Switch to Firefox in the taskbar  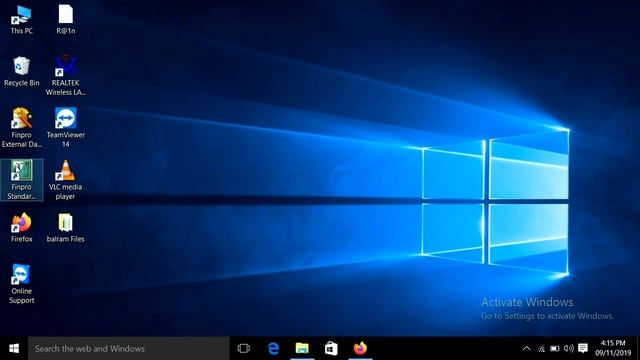[x=360, y=349]
